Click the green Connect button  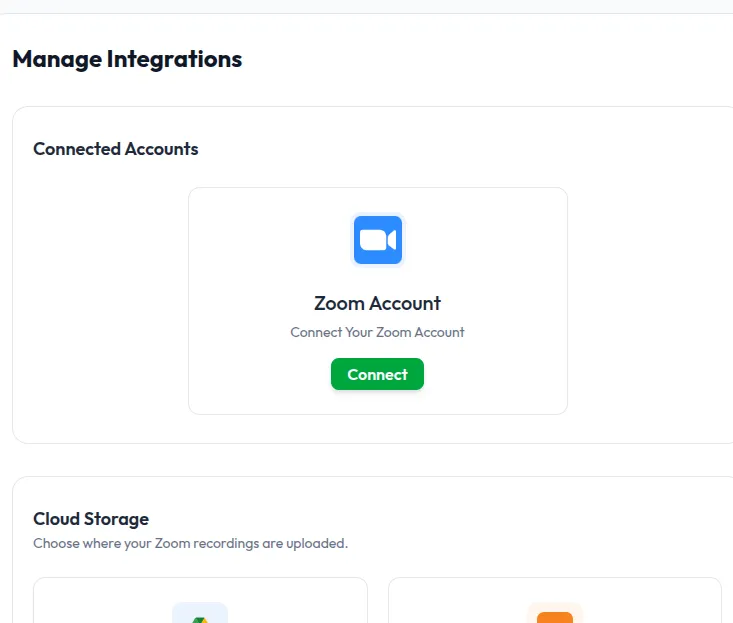pyautogui.click(x=377, y=374)
